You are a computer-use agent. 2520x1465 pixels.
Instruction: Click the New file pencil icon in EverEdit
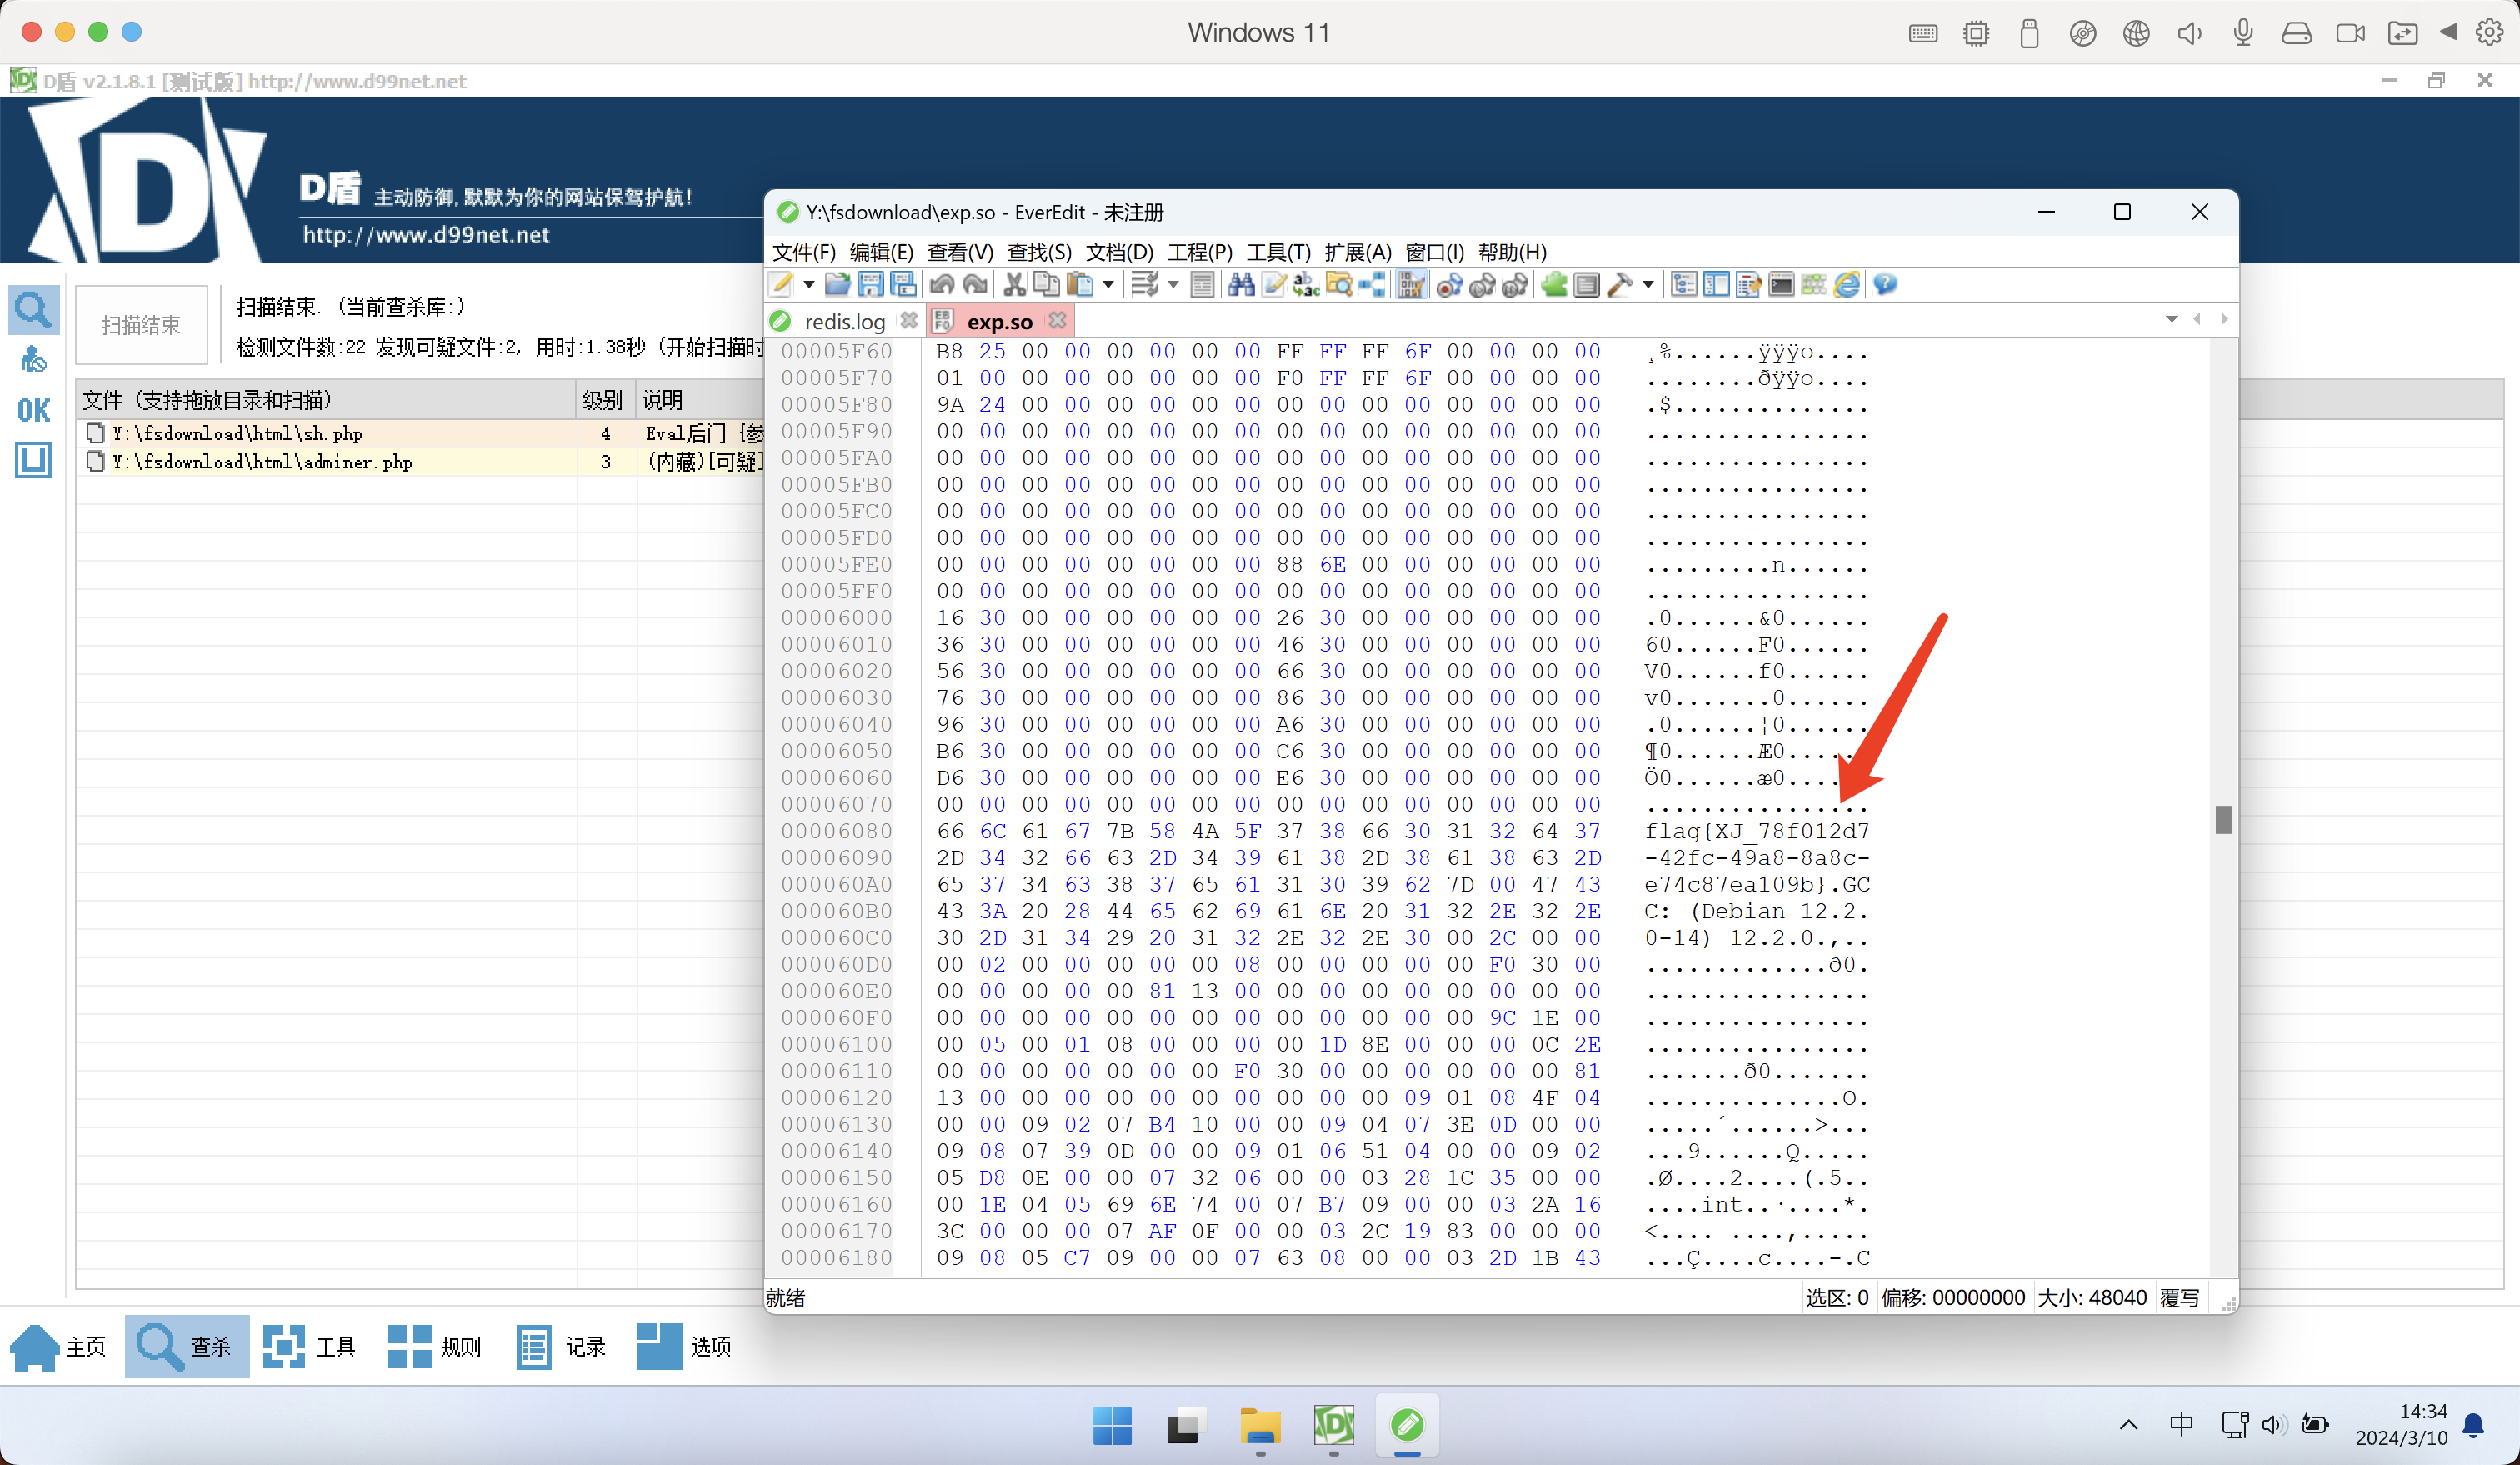coord(782,285)
